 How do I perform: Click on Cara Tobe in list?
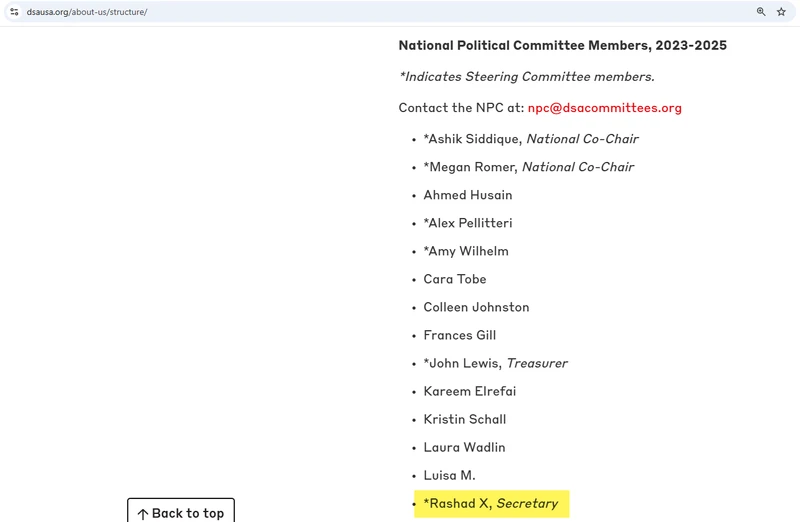[454, 279]
